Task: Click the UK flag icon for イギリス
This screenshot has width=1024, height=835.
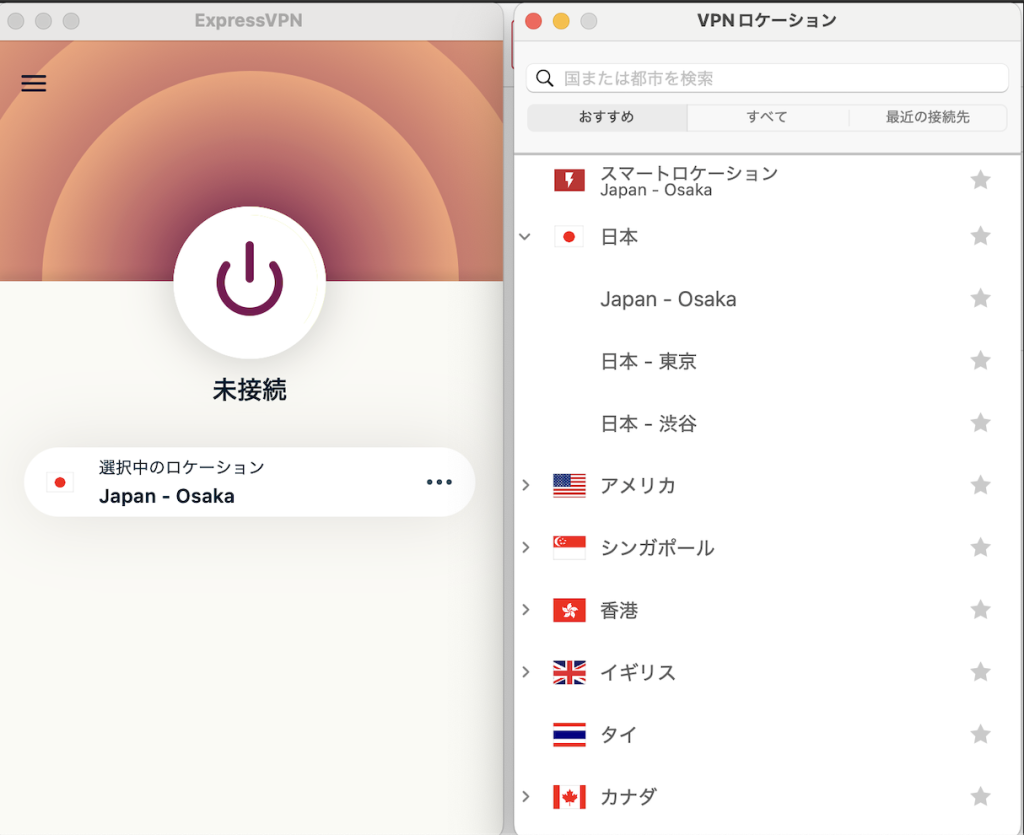Action: 569,672
